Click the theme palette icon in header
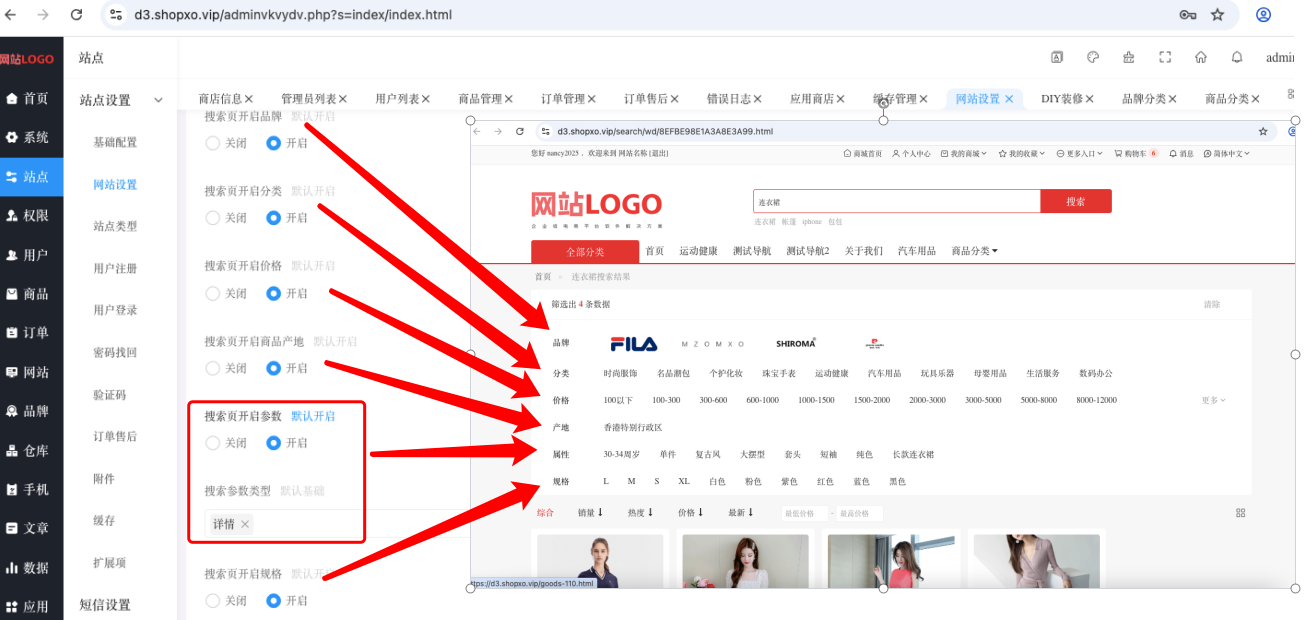Screen dimensions: 1310x620 pos(1093,57)
